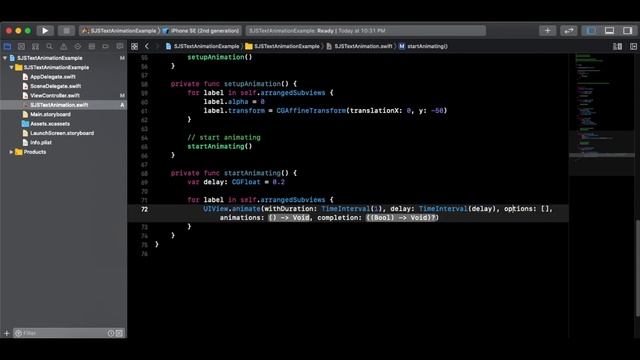The height and width of the screenshot is (360, 640).
Task: Select the SJSTextAnimationExample scheme
Action: point(119,31)
